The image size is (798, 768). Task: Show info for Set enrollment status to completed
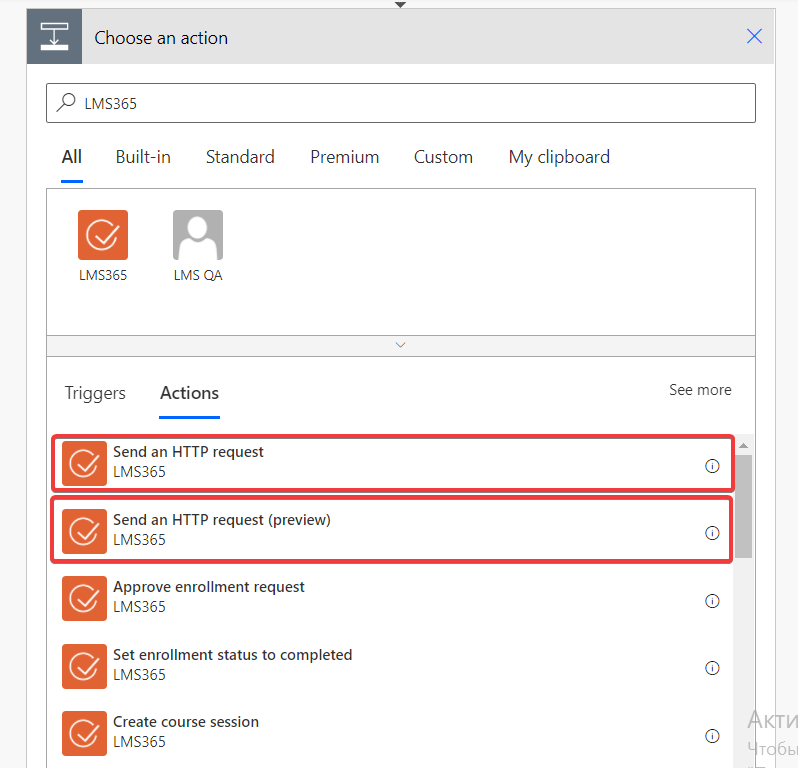click(x=712, y=668)
